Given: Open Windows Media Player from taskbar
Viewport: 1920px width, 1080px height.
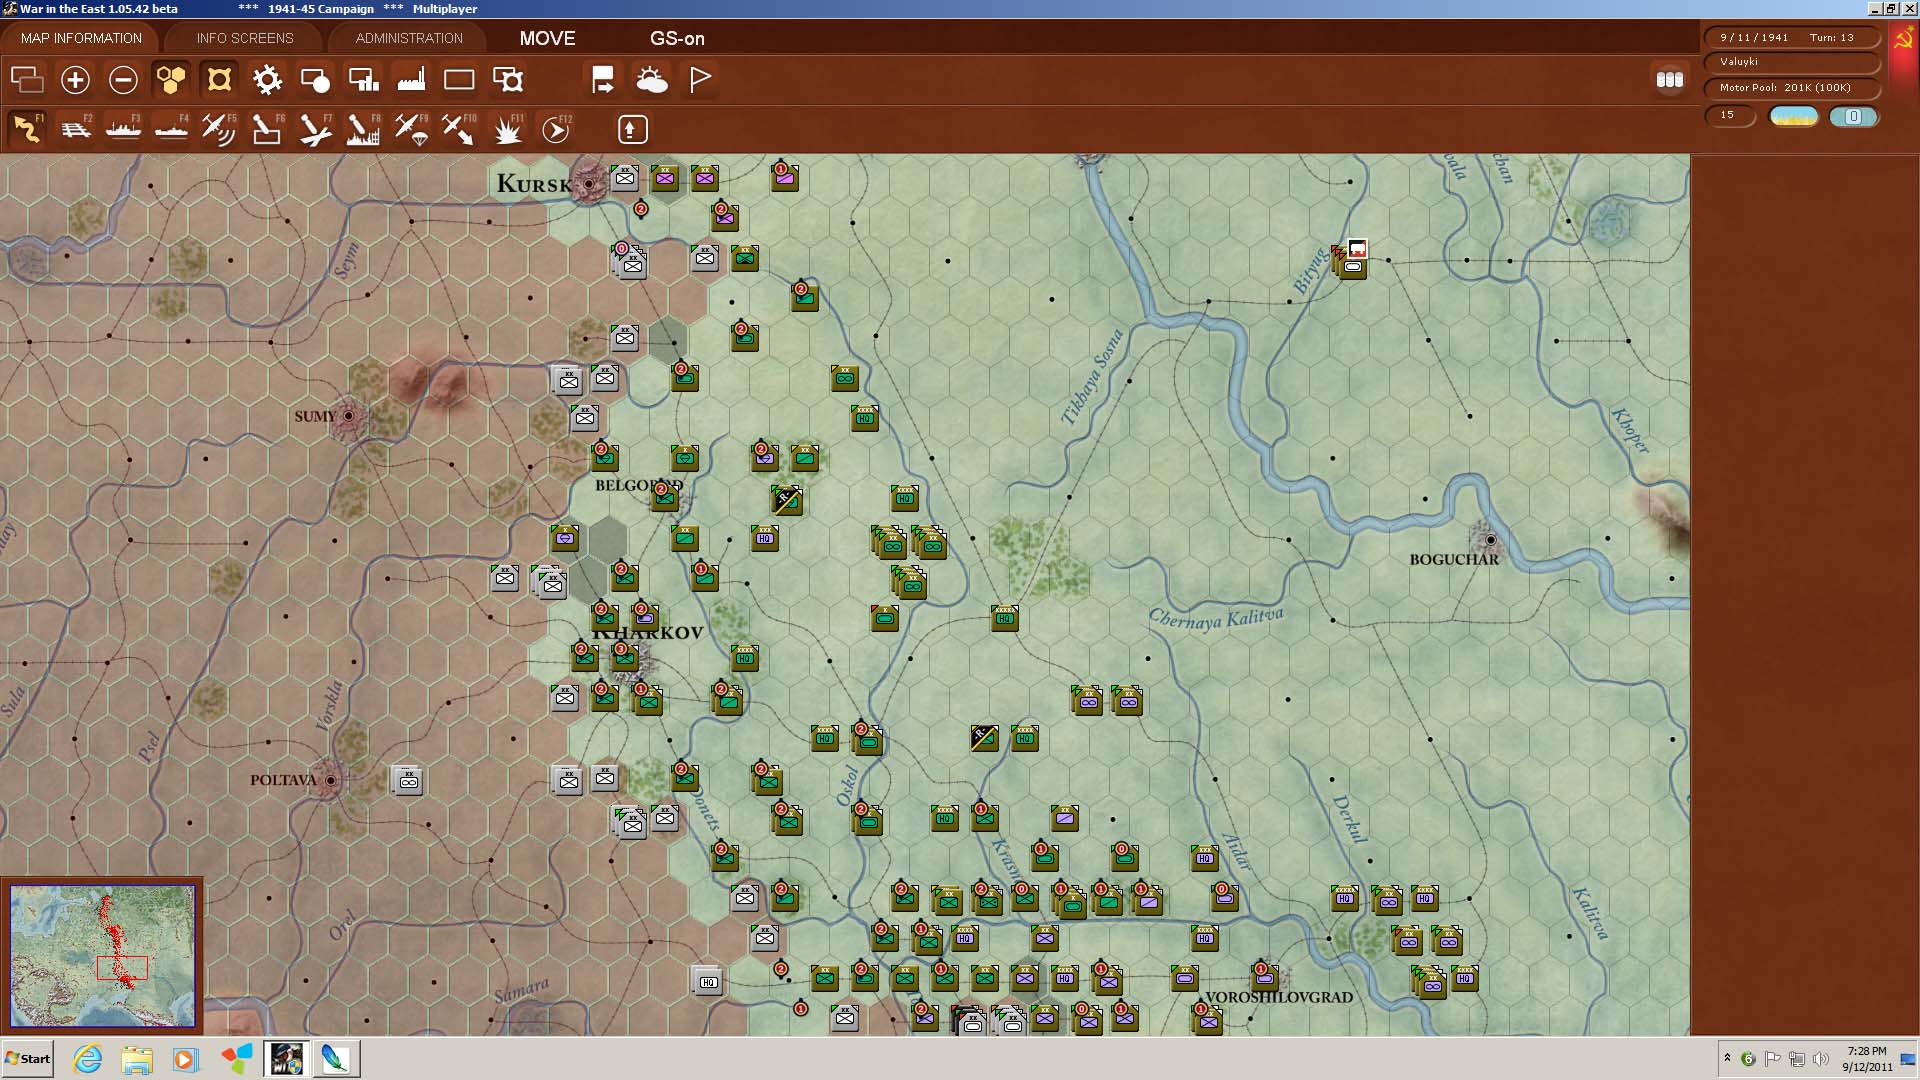Looking at the screenshot, I should coord(186,1059).
